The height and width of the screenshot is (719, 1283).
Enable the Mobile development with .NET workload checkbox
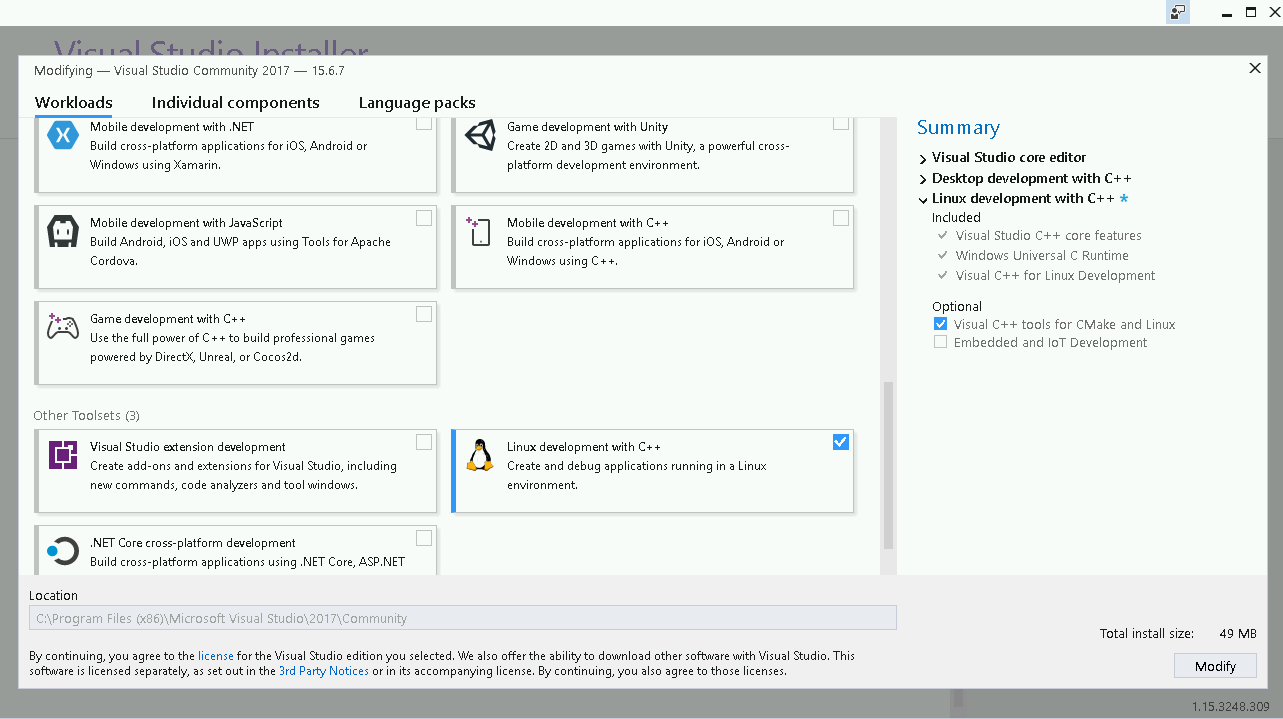tap(424, 123)
